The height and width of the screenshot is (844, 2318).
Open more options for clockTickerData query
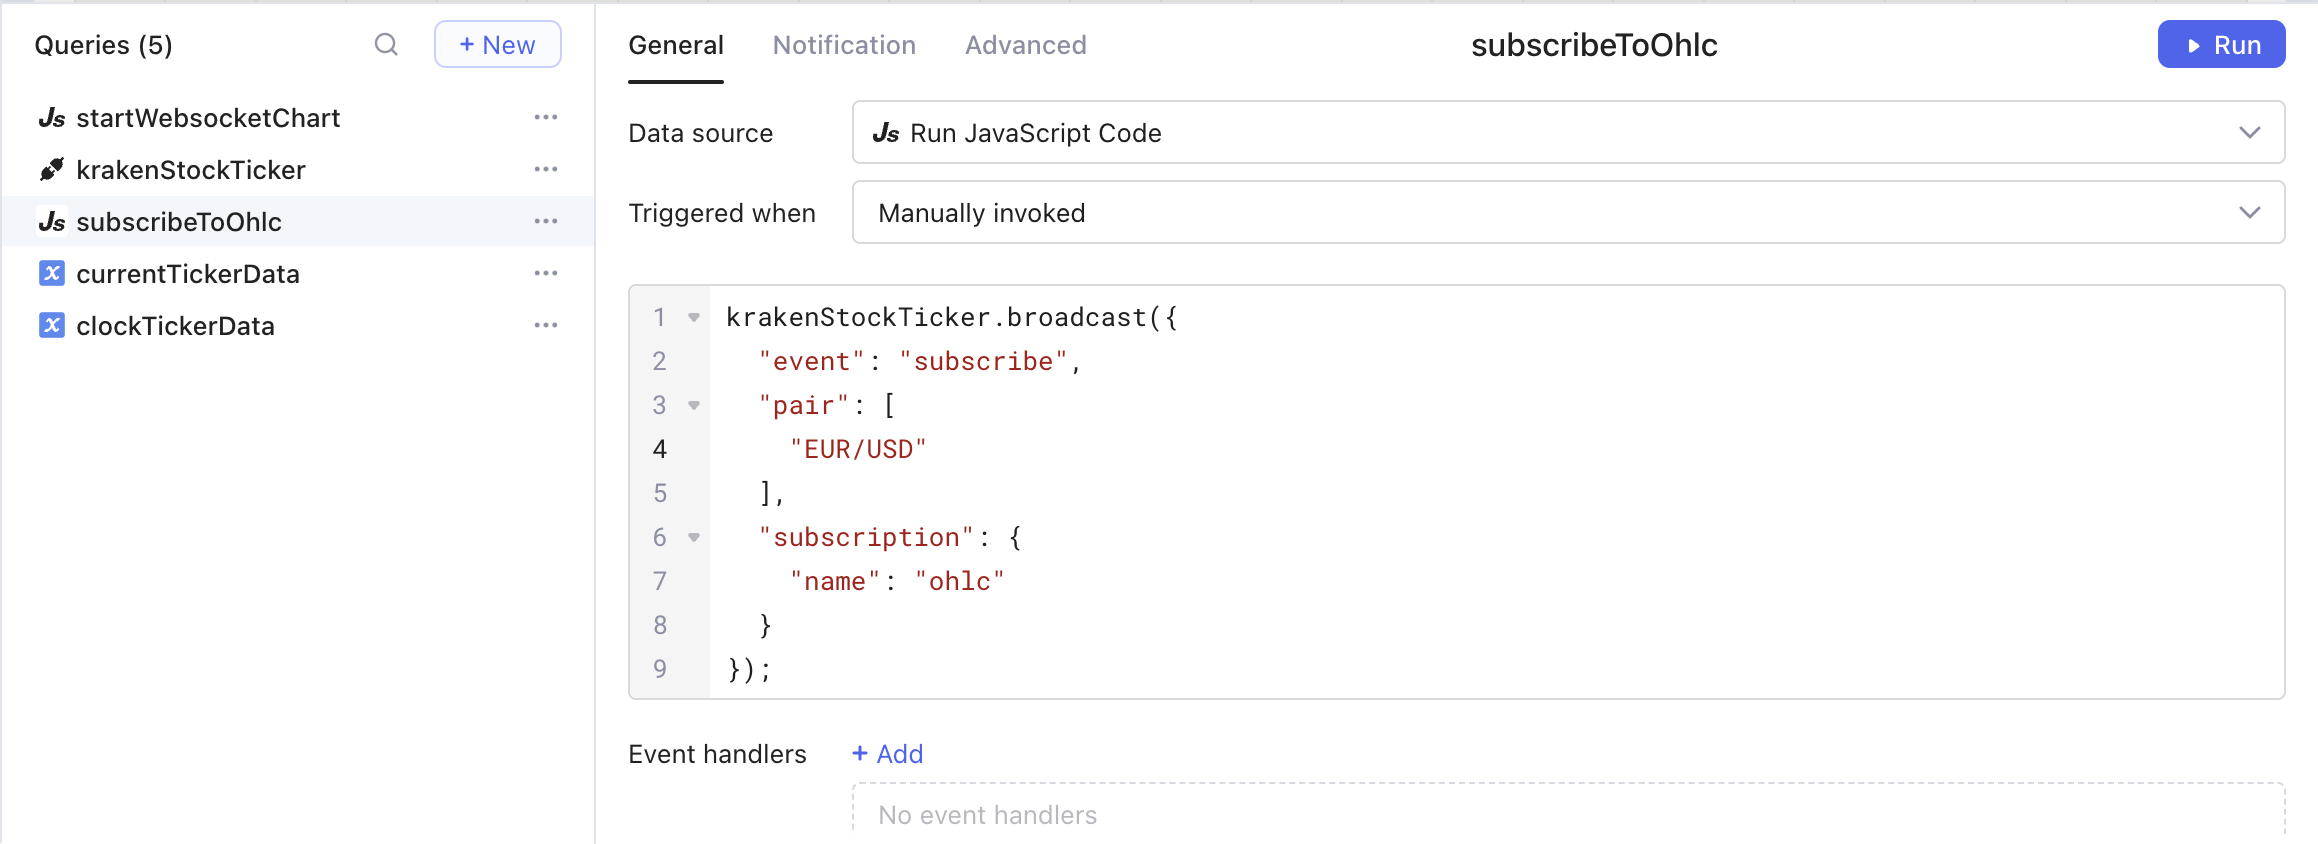546,326
